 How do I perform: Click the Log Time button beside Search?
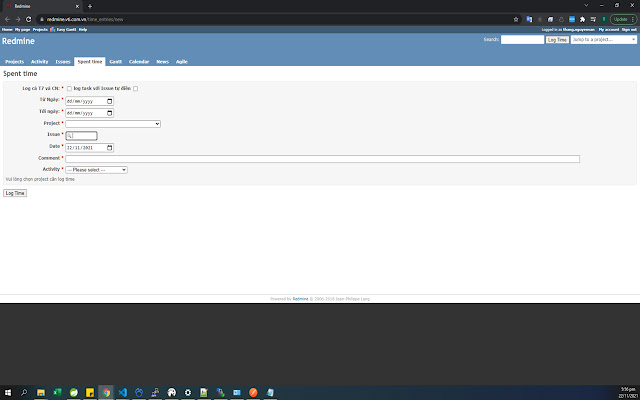click(557, 40)
